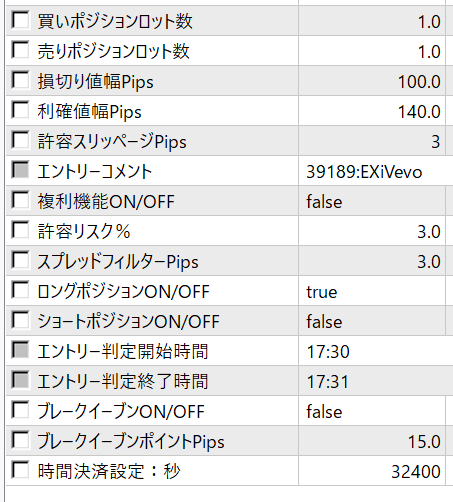Toggle the エントリーコメント checkbox
Screen dimensions: 453x502
[20, 170]
